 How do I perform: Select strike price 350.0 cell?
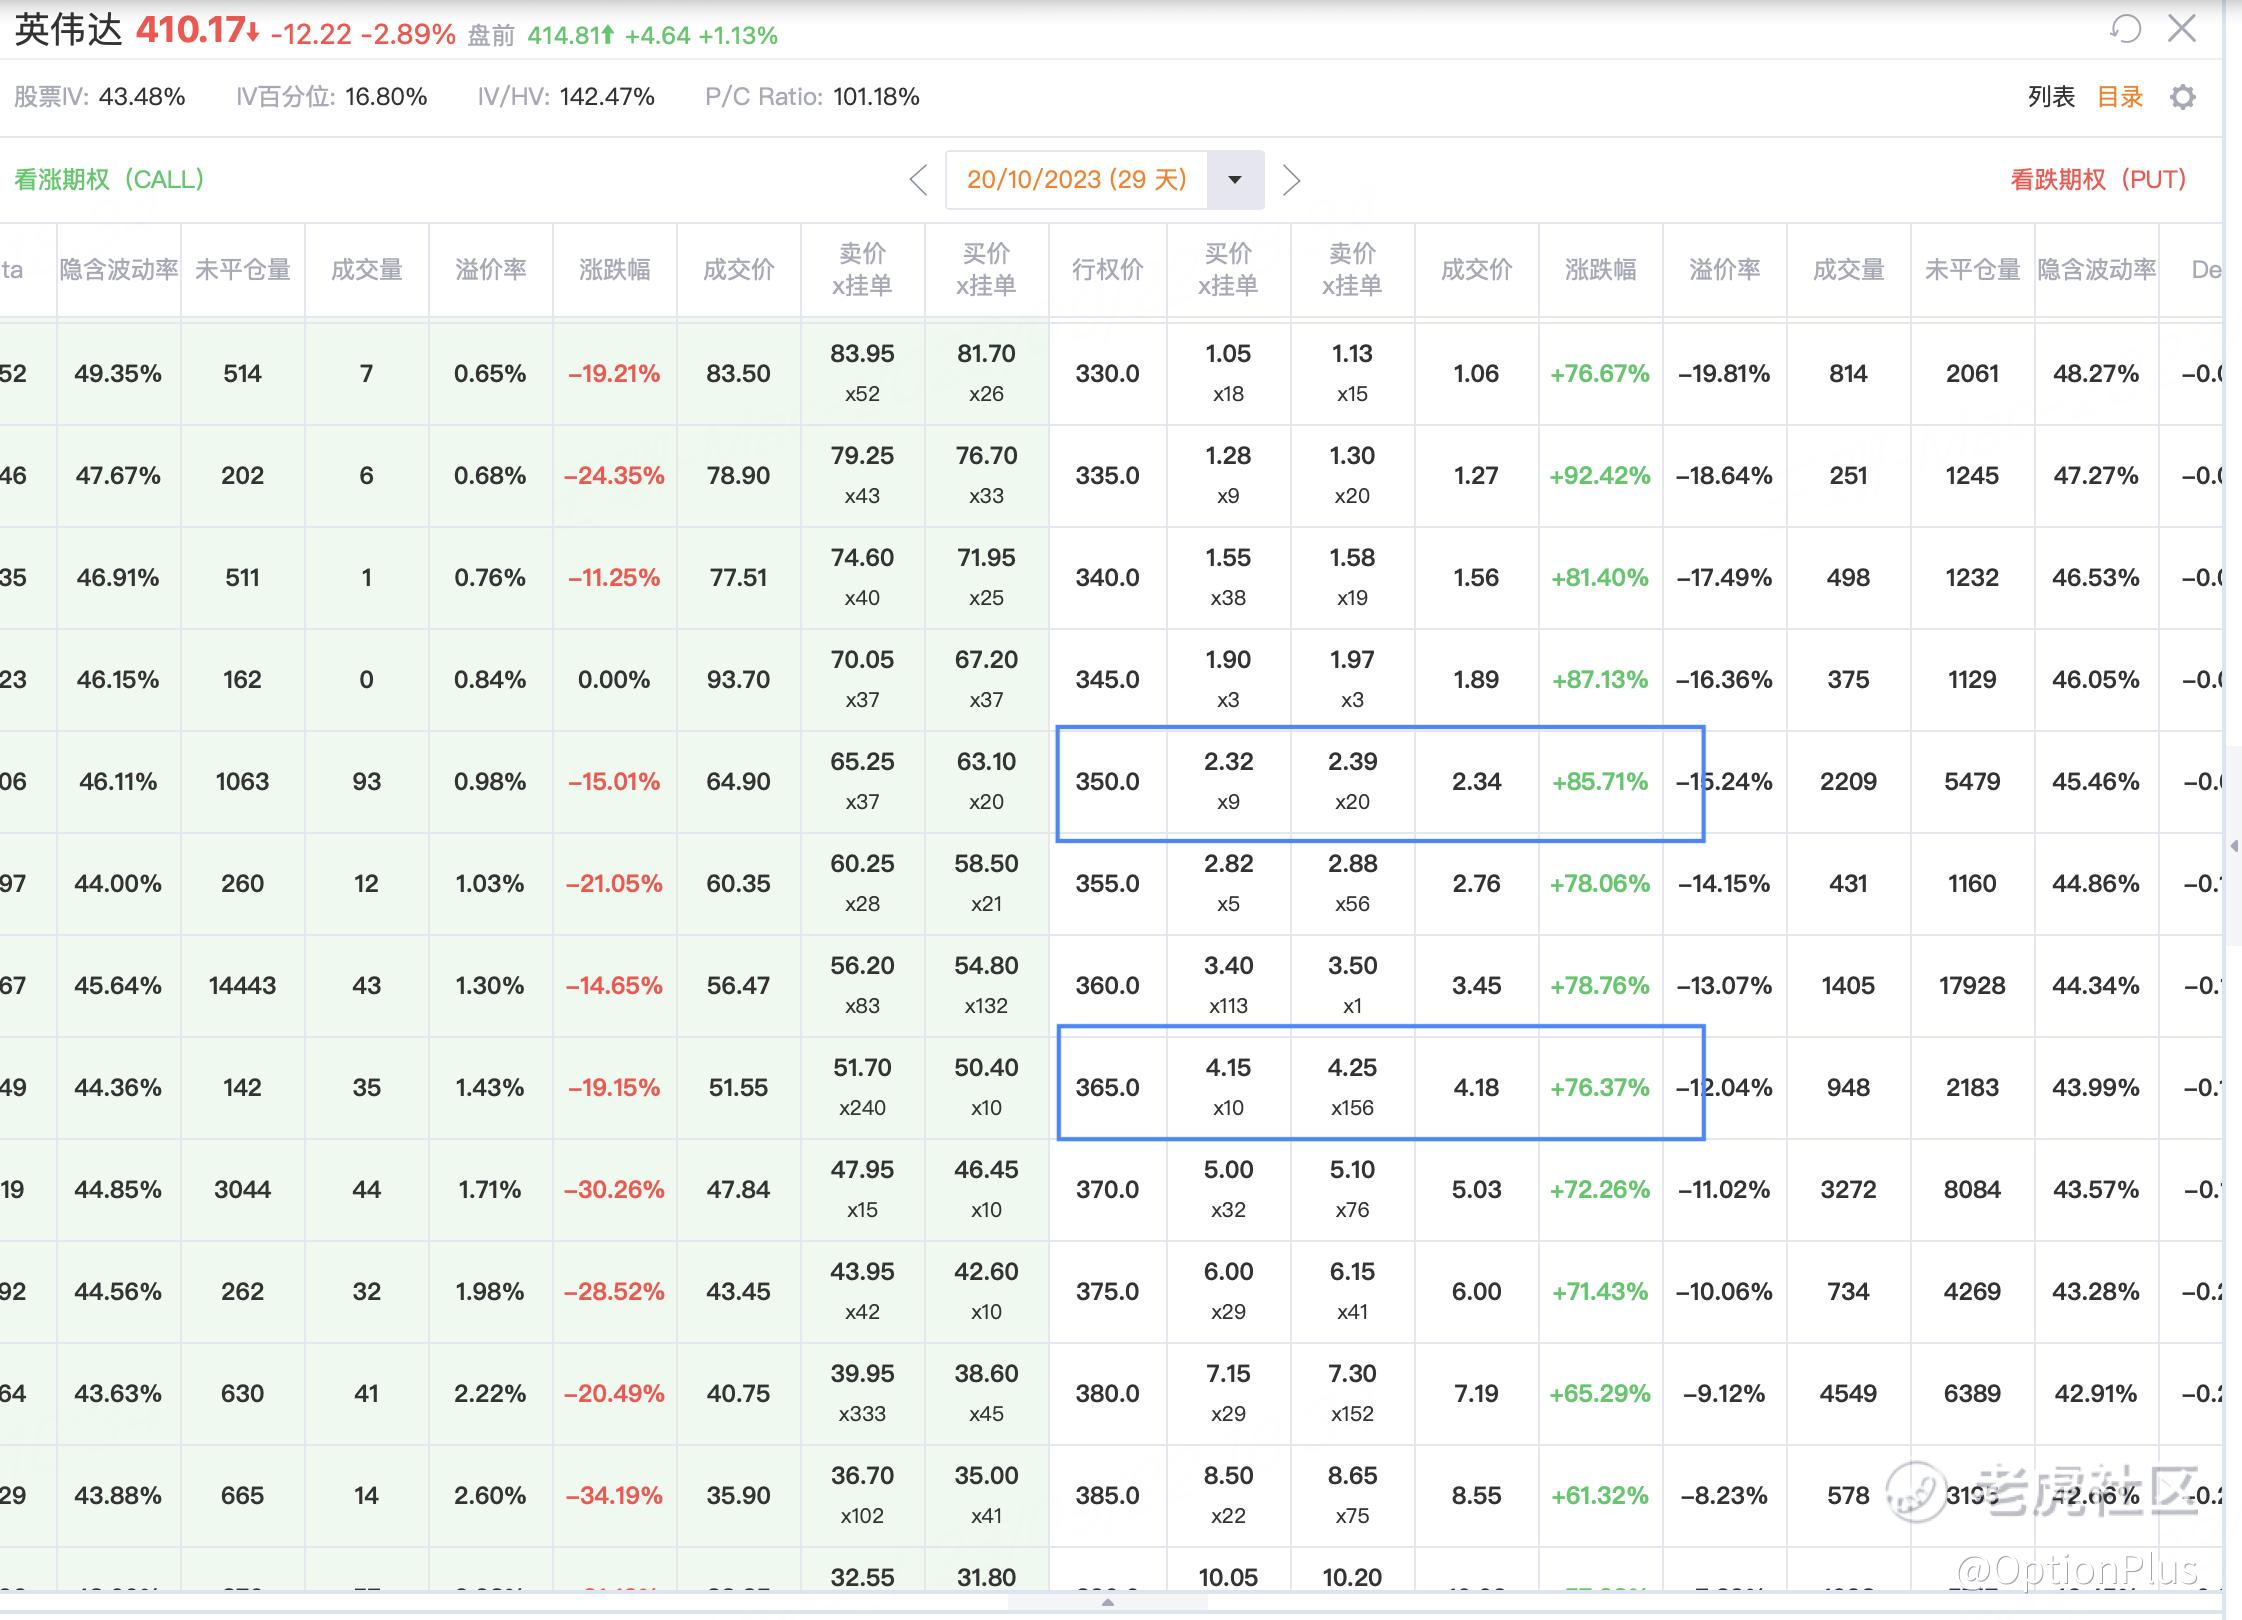tap(1107, 782)
